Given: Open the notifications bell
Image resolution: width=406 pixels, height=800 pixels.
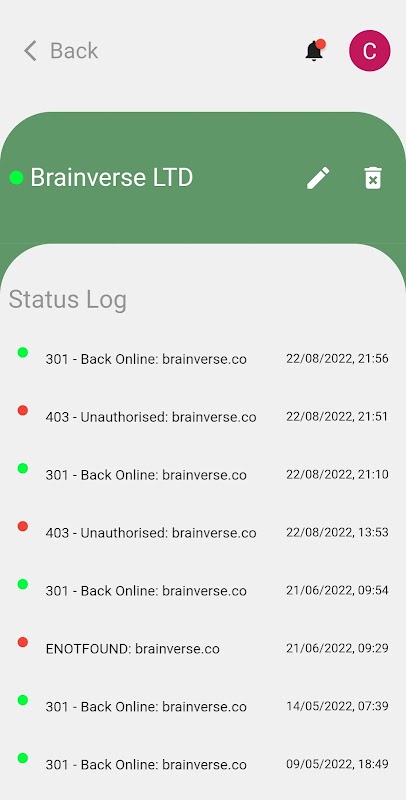Looking at the screenshot, I should [315, 51].
